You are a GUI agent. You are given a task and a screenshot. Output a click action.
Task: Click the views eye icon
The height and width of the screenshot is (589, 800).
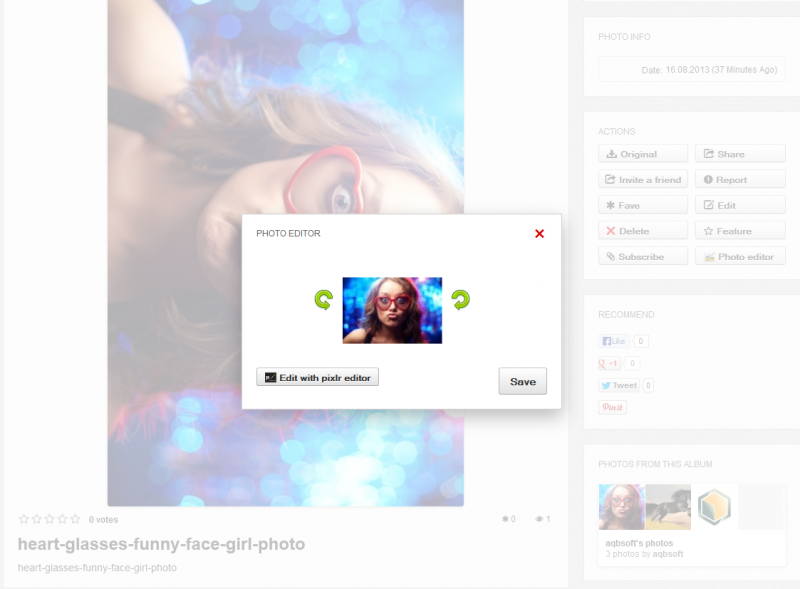[x=539, y=519]
